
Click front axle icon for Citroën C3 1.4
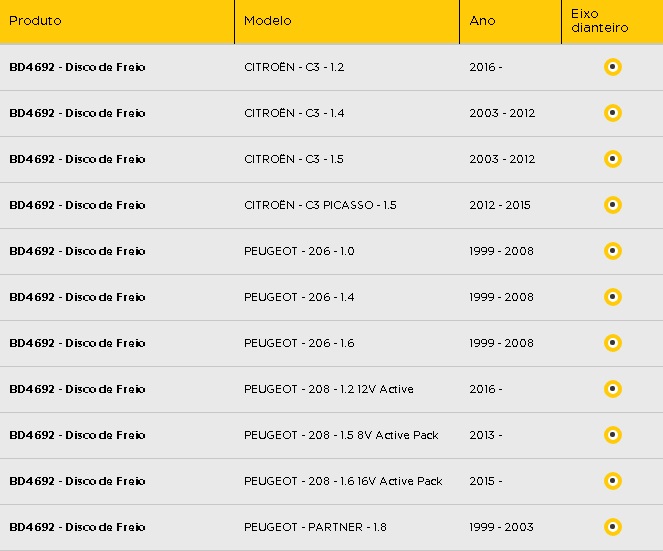[613, 113]
